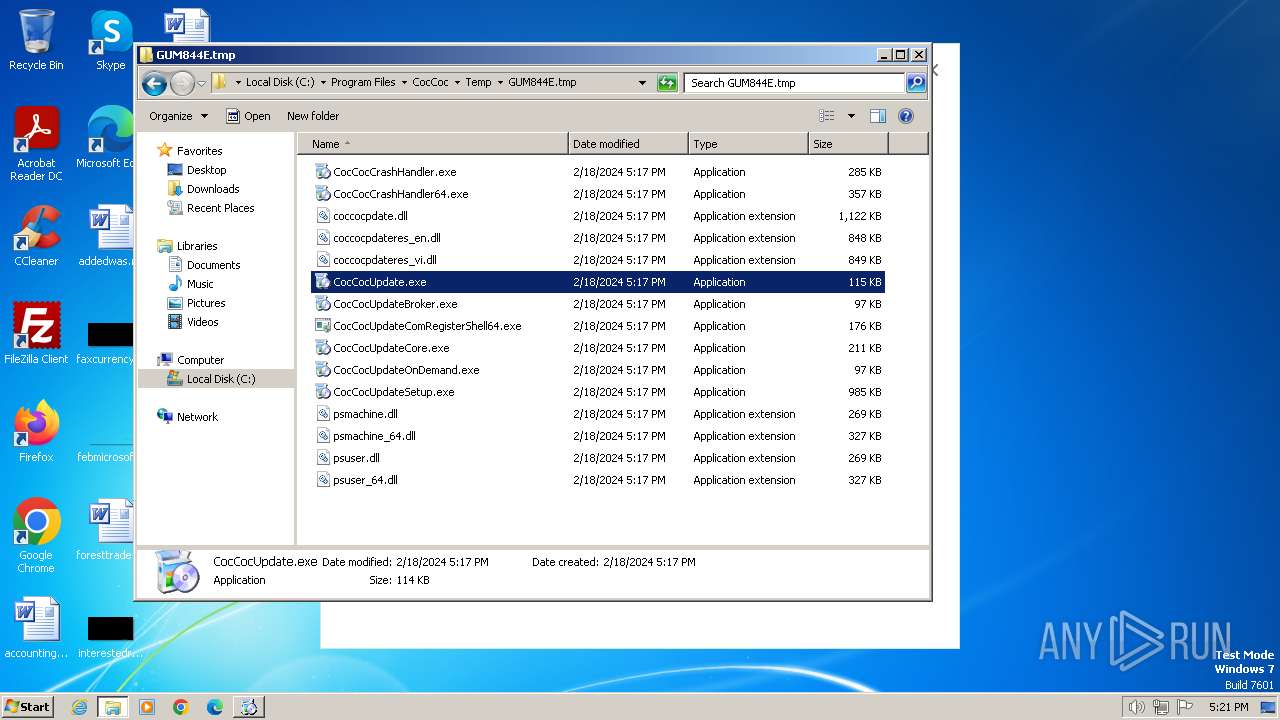Viewport: 1280px width, 720px height.
Task: Select Libraries in navigation pane
Action: [x=197, y=246]
